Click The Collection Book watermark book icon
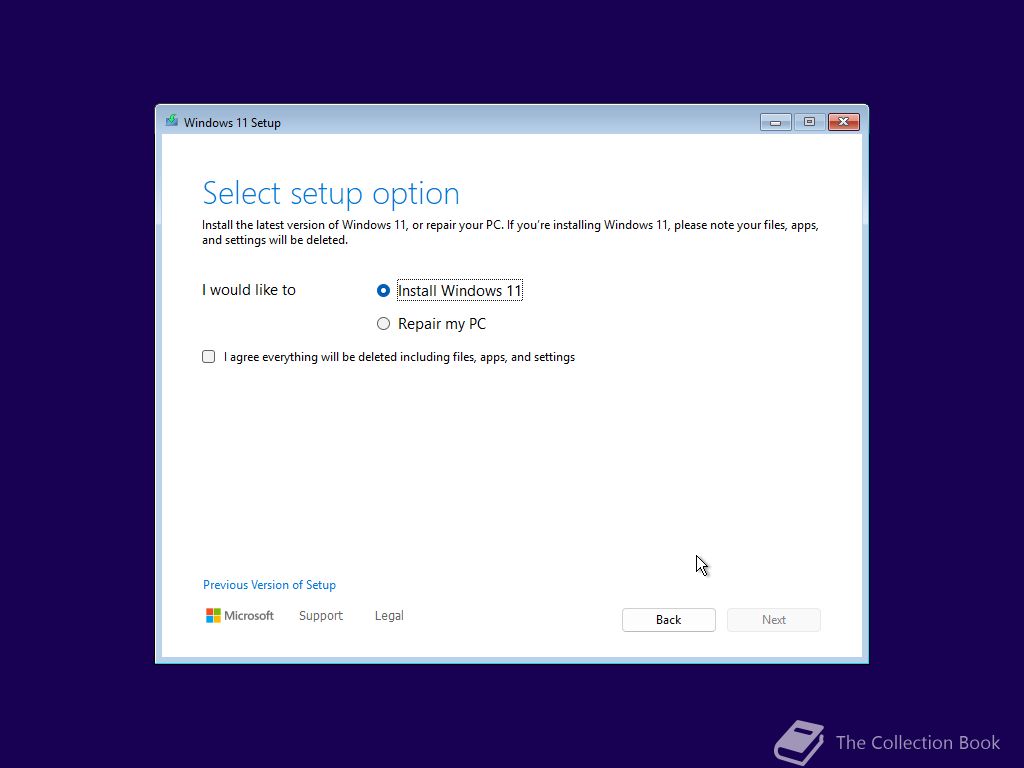Image resolution: width=1024 pixels, height=768 pixels. coord(799,743)
